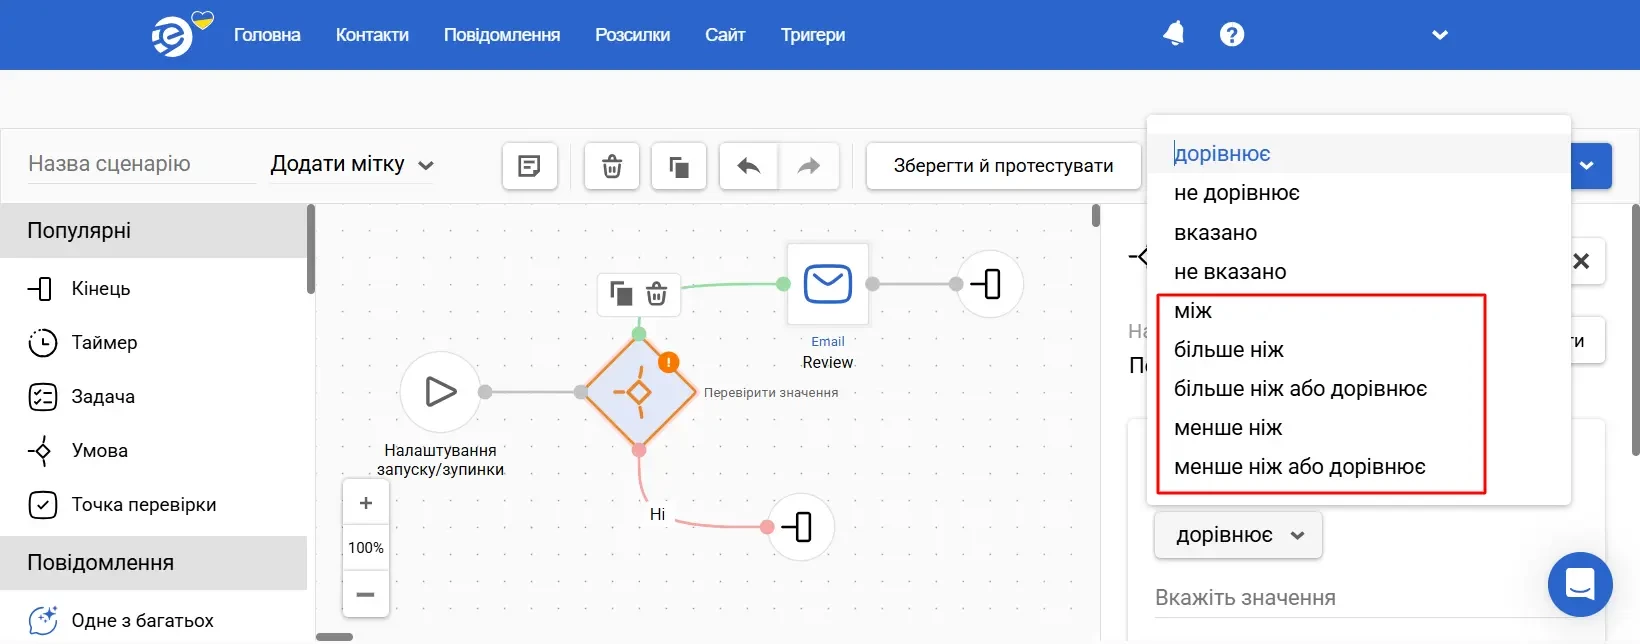Open Сайт menu item
Screen dimensions: 1640x644
click(x=725, y=35)
